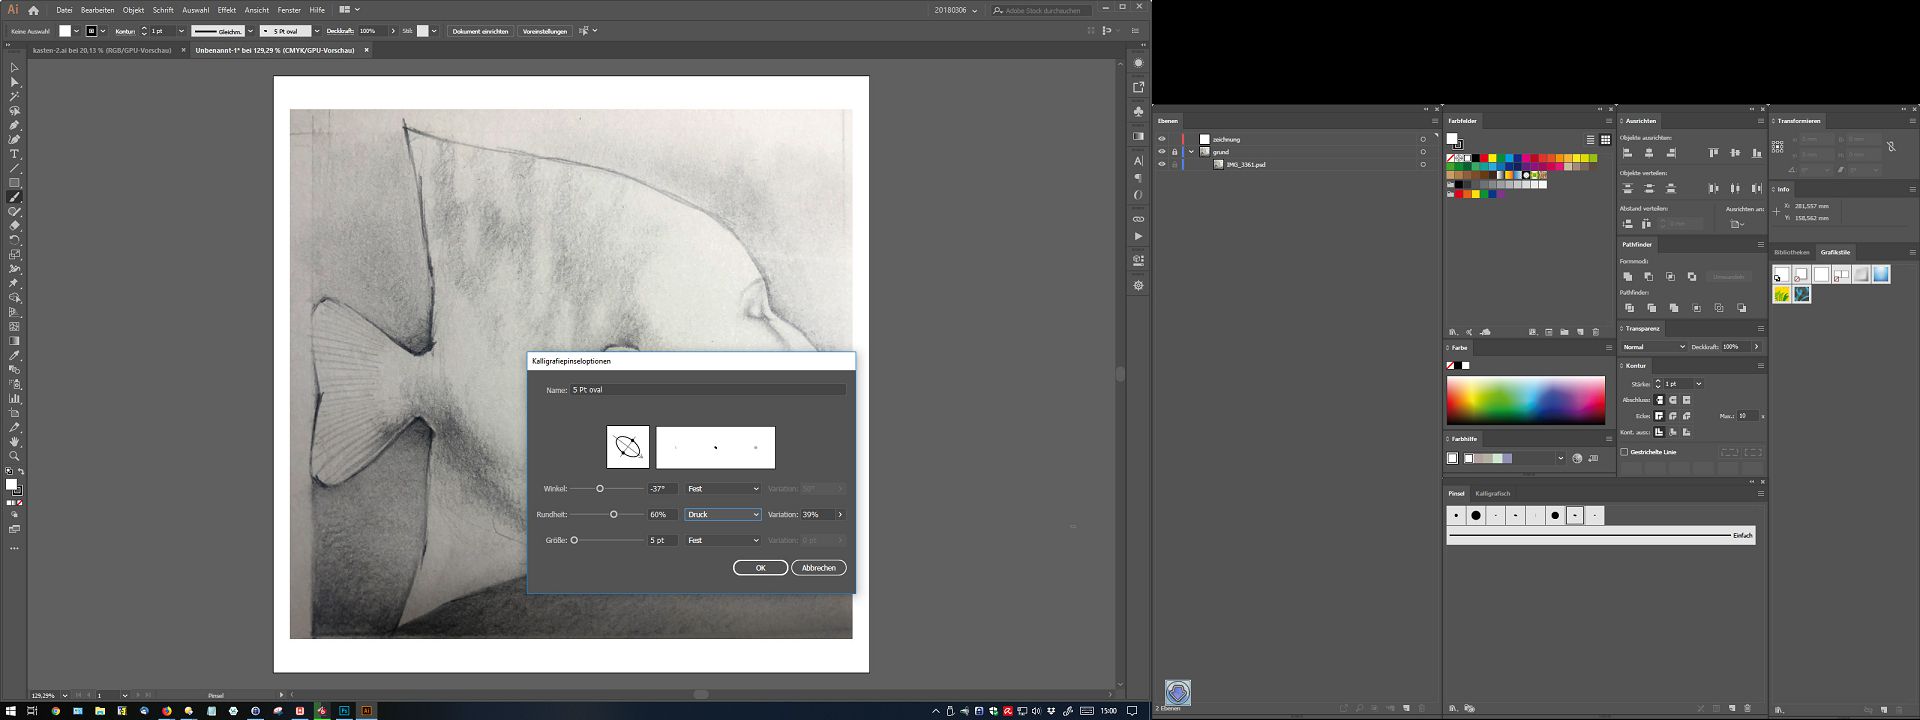This screenshot has width=1920, height=720.
Task: Click target circle of grund layer
Action: click(x=1423, y=152)
